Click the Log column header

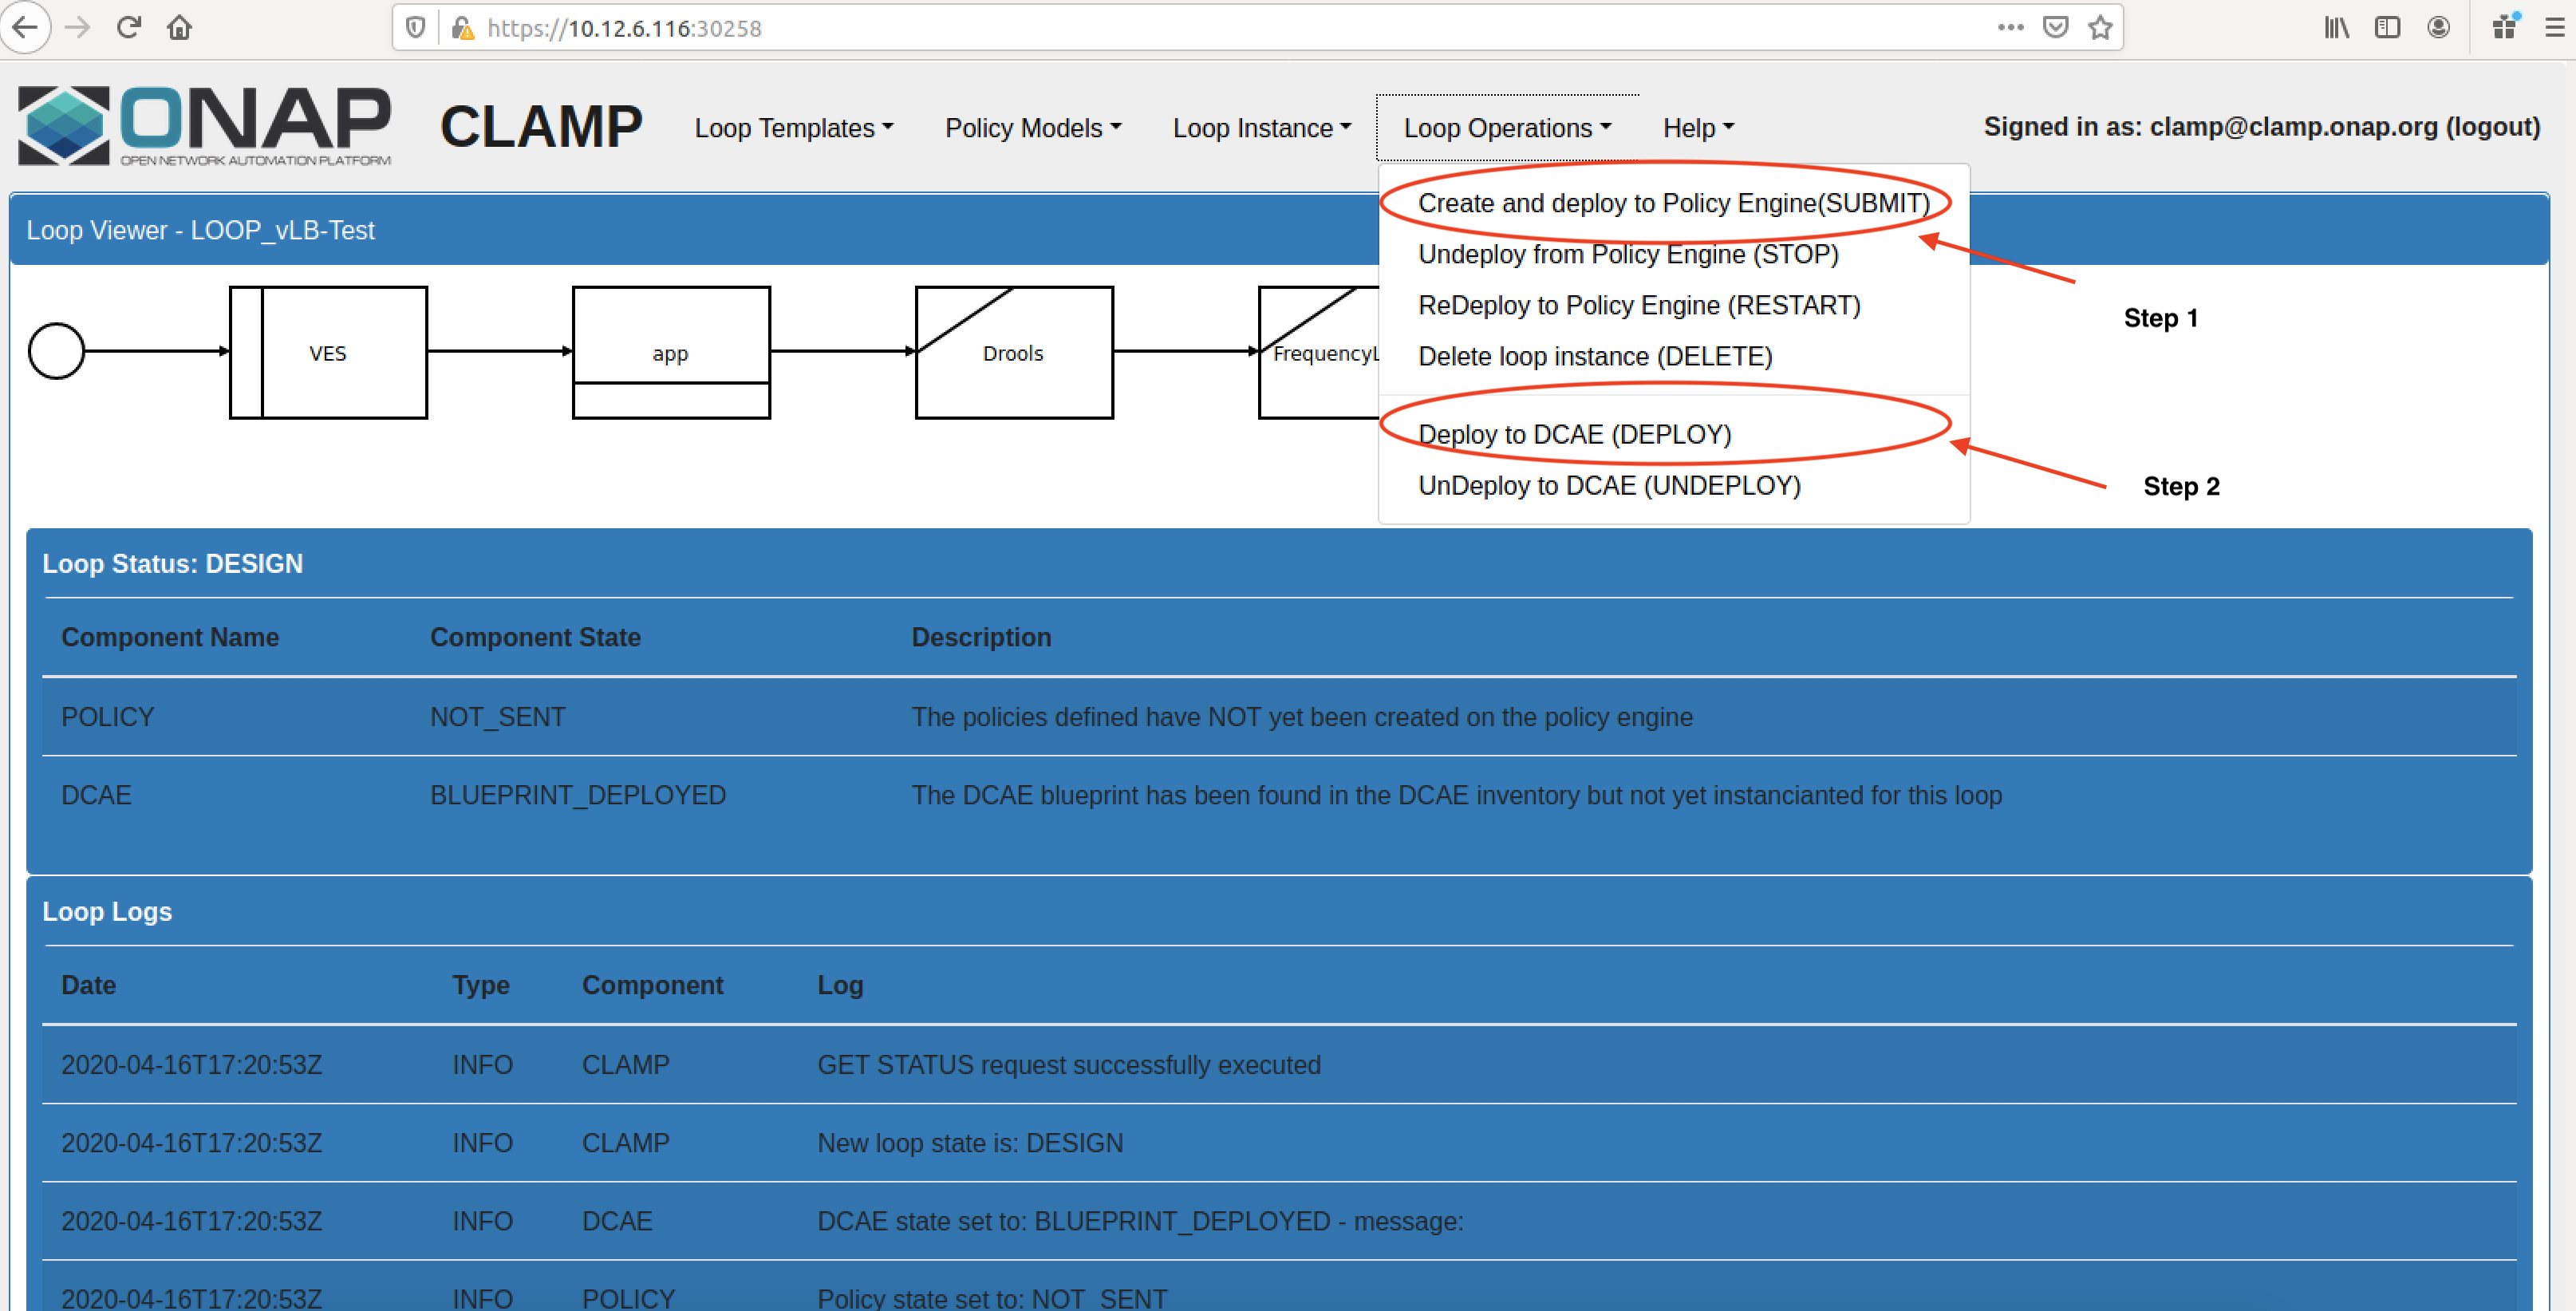[x=840, y=985]
